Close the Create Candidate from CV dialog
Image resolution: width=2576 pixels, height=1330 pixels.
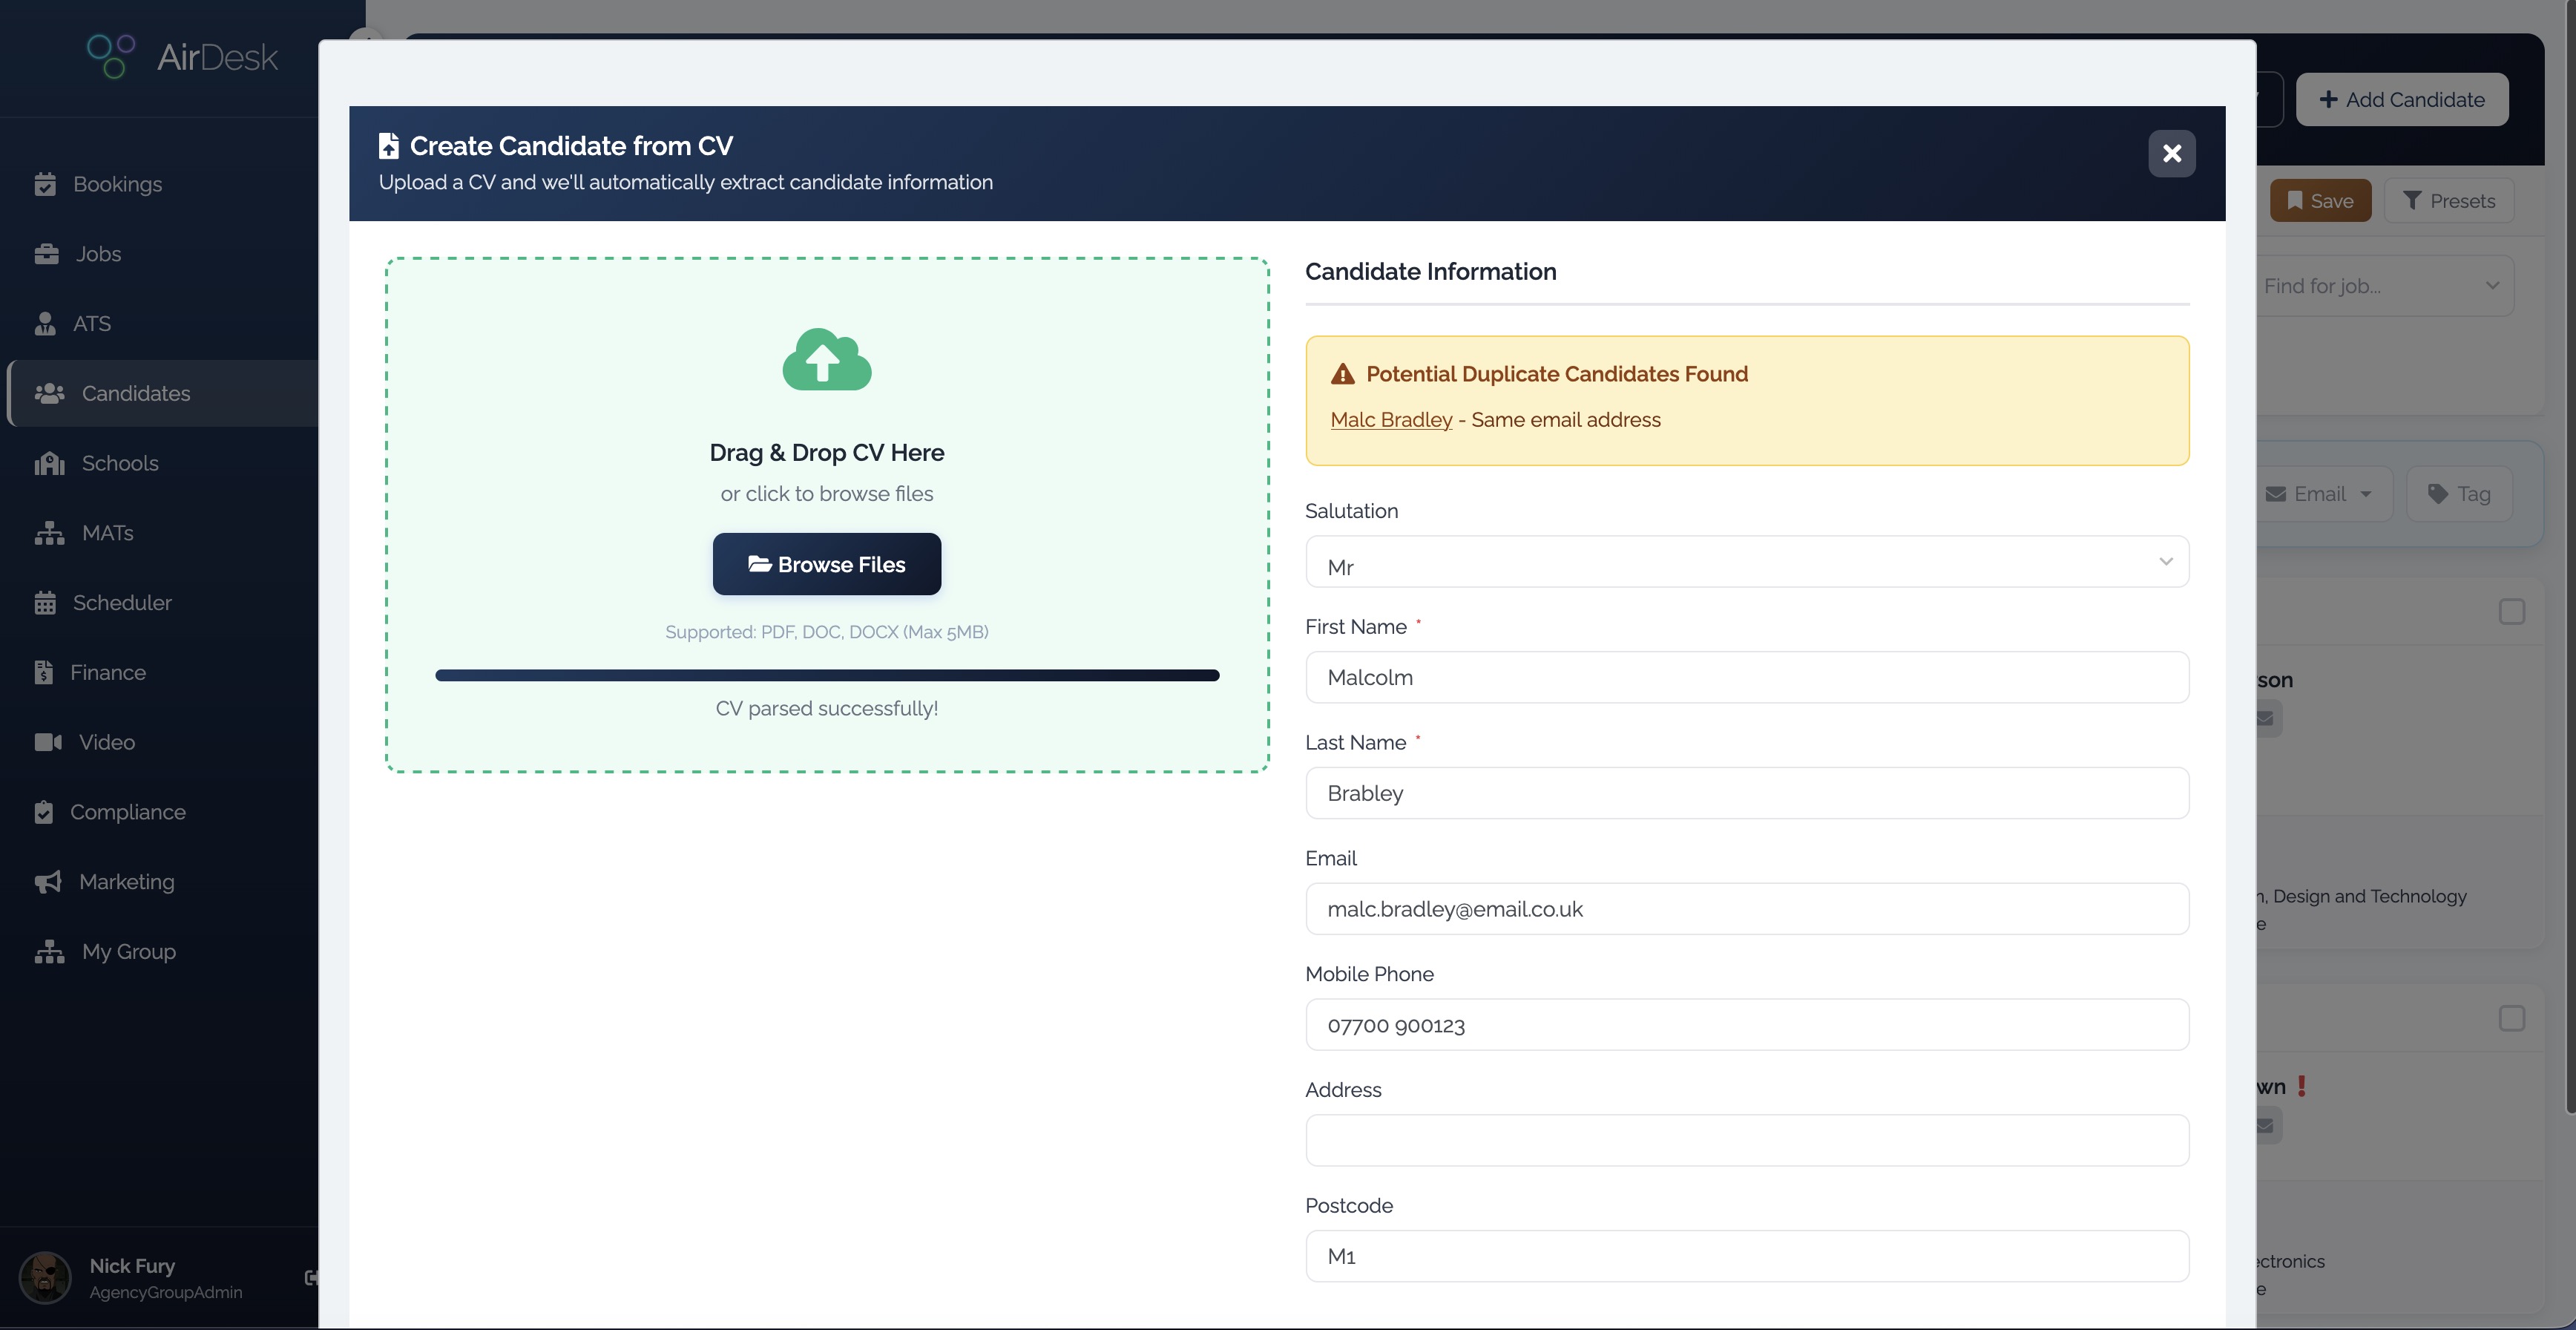point(2172,153)
